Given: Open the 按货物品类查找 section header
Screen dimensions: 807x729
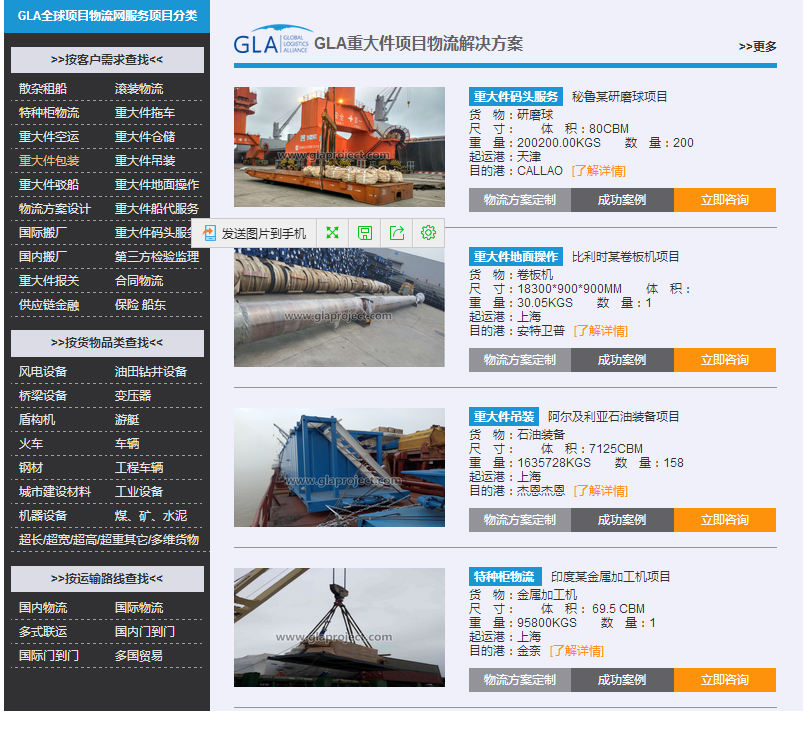Looking at the screenshot, I should click(x=106, y=343).
